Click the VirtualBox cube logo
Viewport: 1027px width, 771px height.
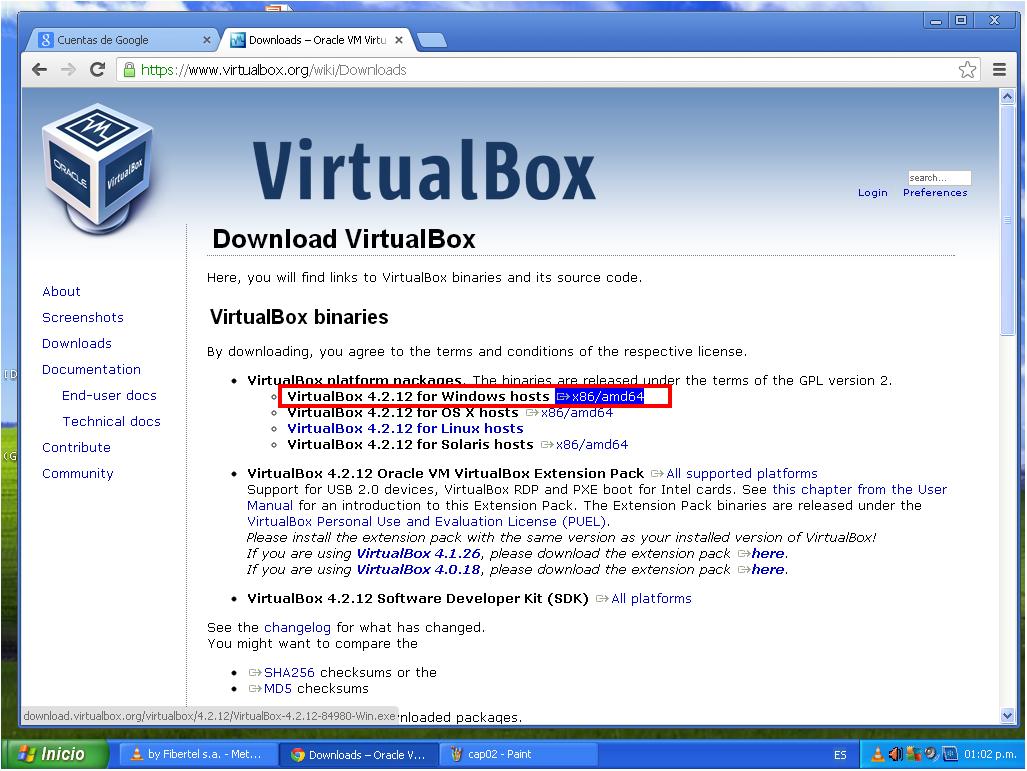98,167
